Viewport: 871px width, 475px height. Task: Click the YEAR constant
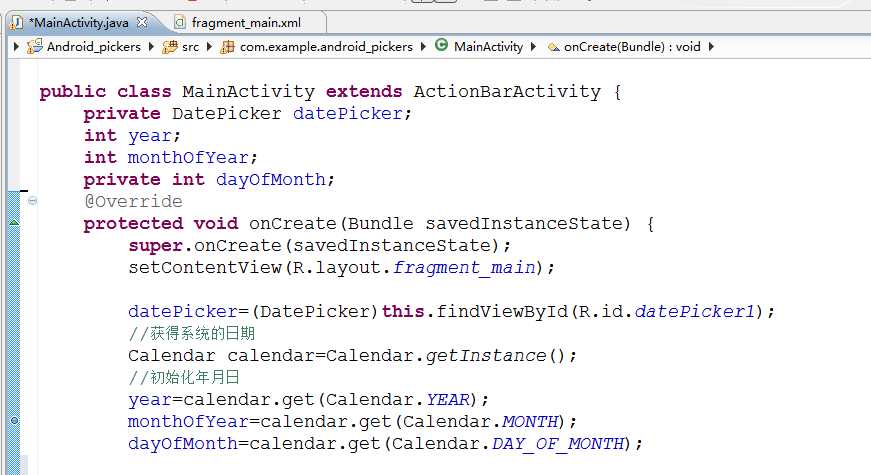click(448, 399)
